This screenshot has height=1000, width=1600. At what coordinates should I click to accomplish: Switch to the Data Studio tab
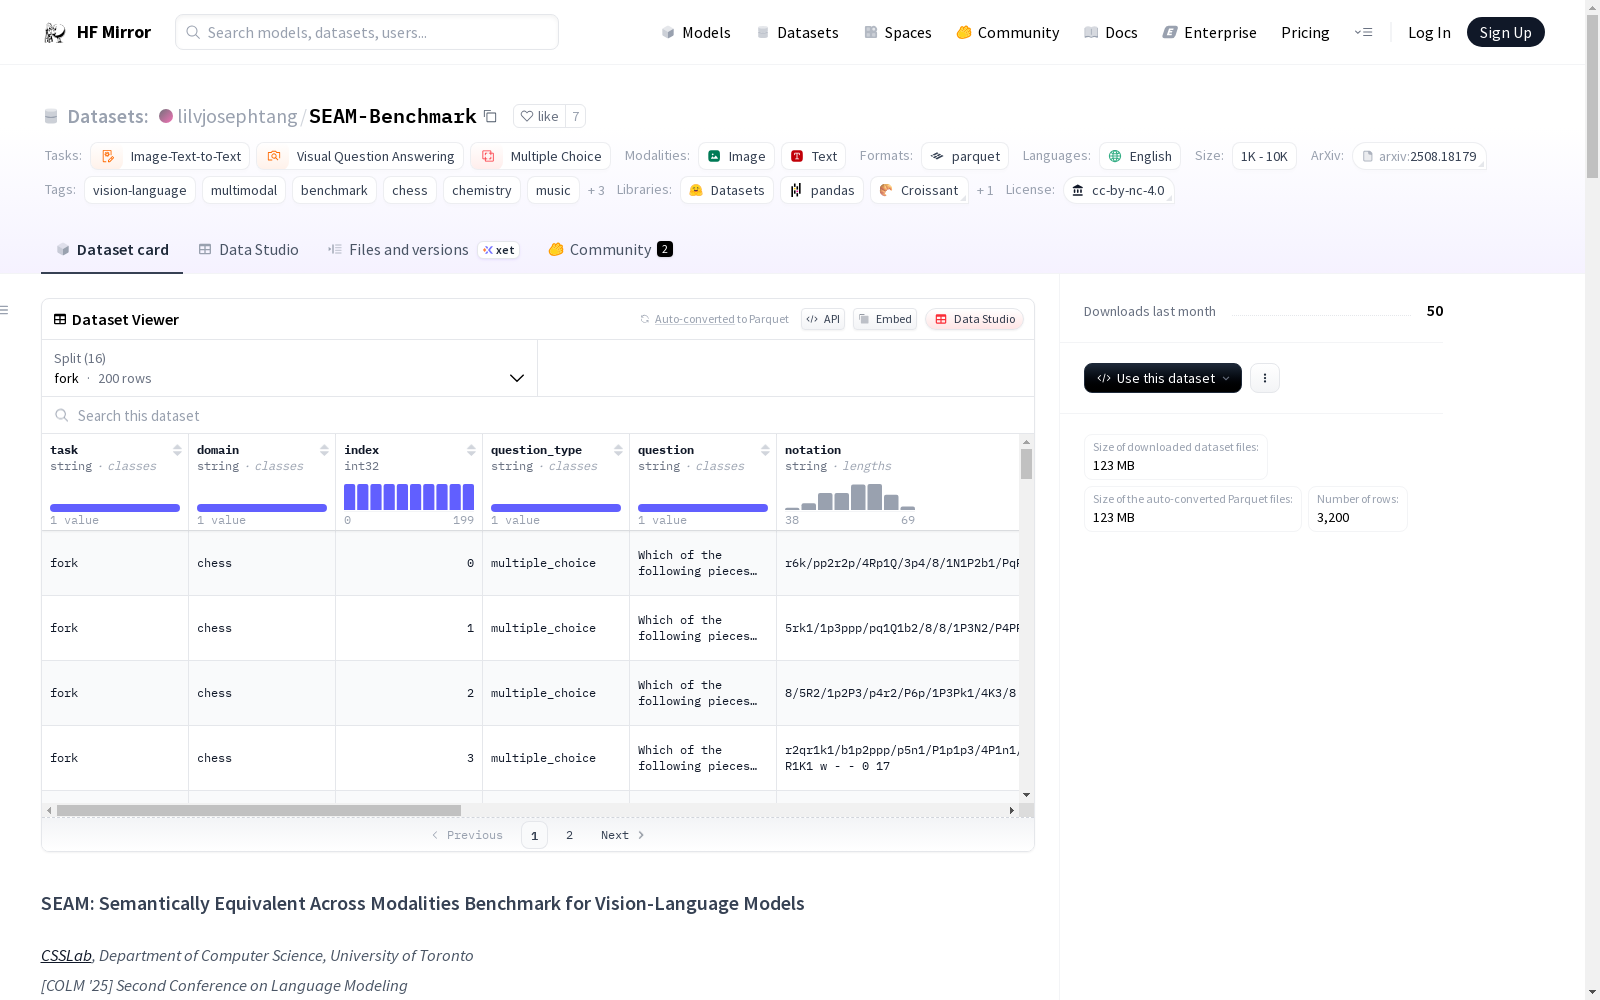248,250
